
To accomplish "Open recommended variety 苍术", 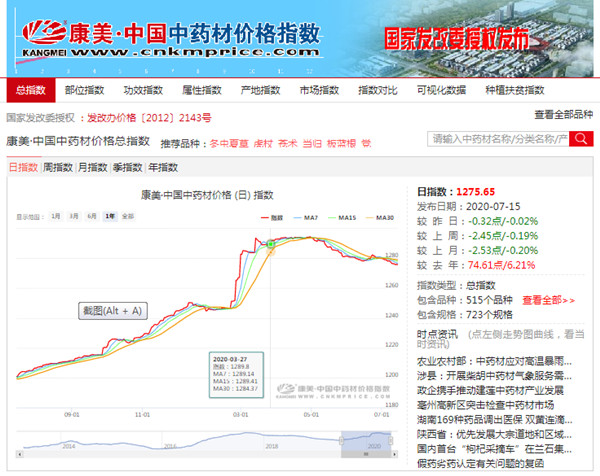I will (x=287, y=143).
